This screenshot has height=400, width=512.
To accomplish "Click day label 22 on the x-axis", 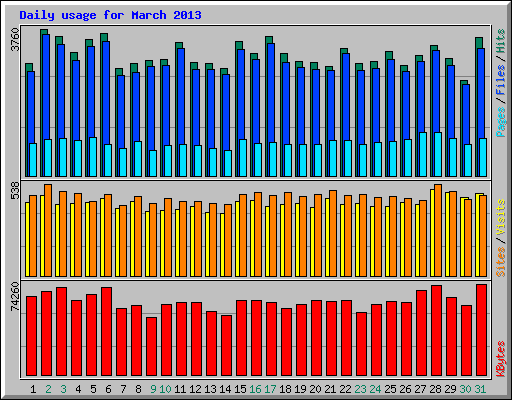I will click(345, 389).
